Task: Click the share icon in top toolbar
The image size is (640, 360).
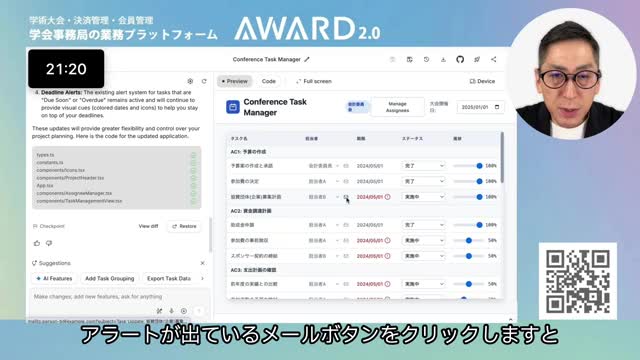Action: 493,60
